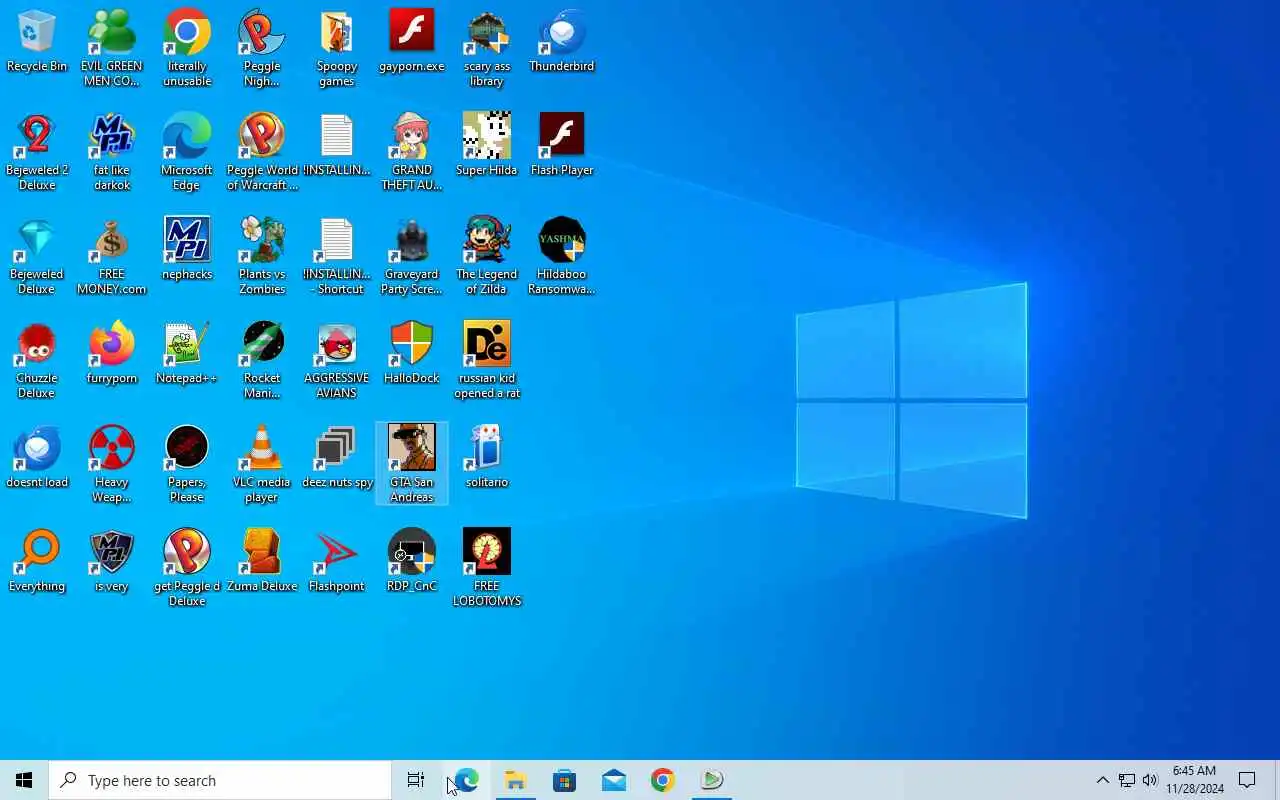Image resolution: width=1280 pixels, height=800 pixels.
Task: Select the Firefox shortcut labeled furryporn
Action: (112, 354)
